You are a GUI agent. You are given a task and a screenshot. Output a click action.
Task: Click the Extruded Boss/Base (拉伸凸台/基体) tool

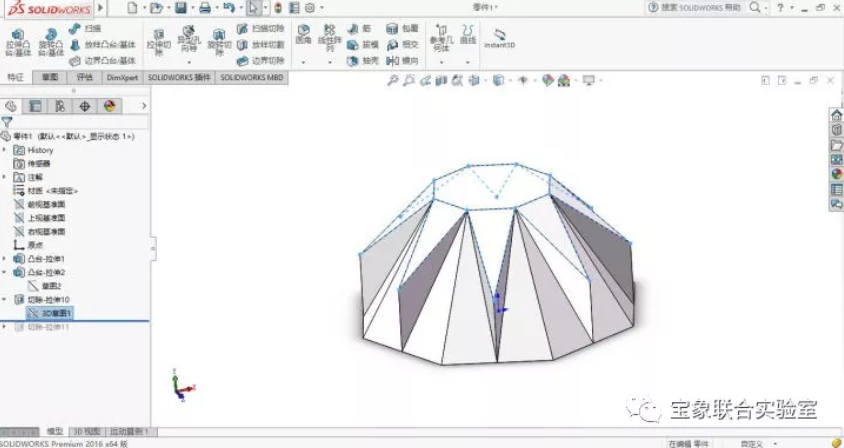(18, 43)
